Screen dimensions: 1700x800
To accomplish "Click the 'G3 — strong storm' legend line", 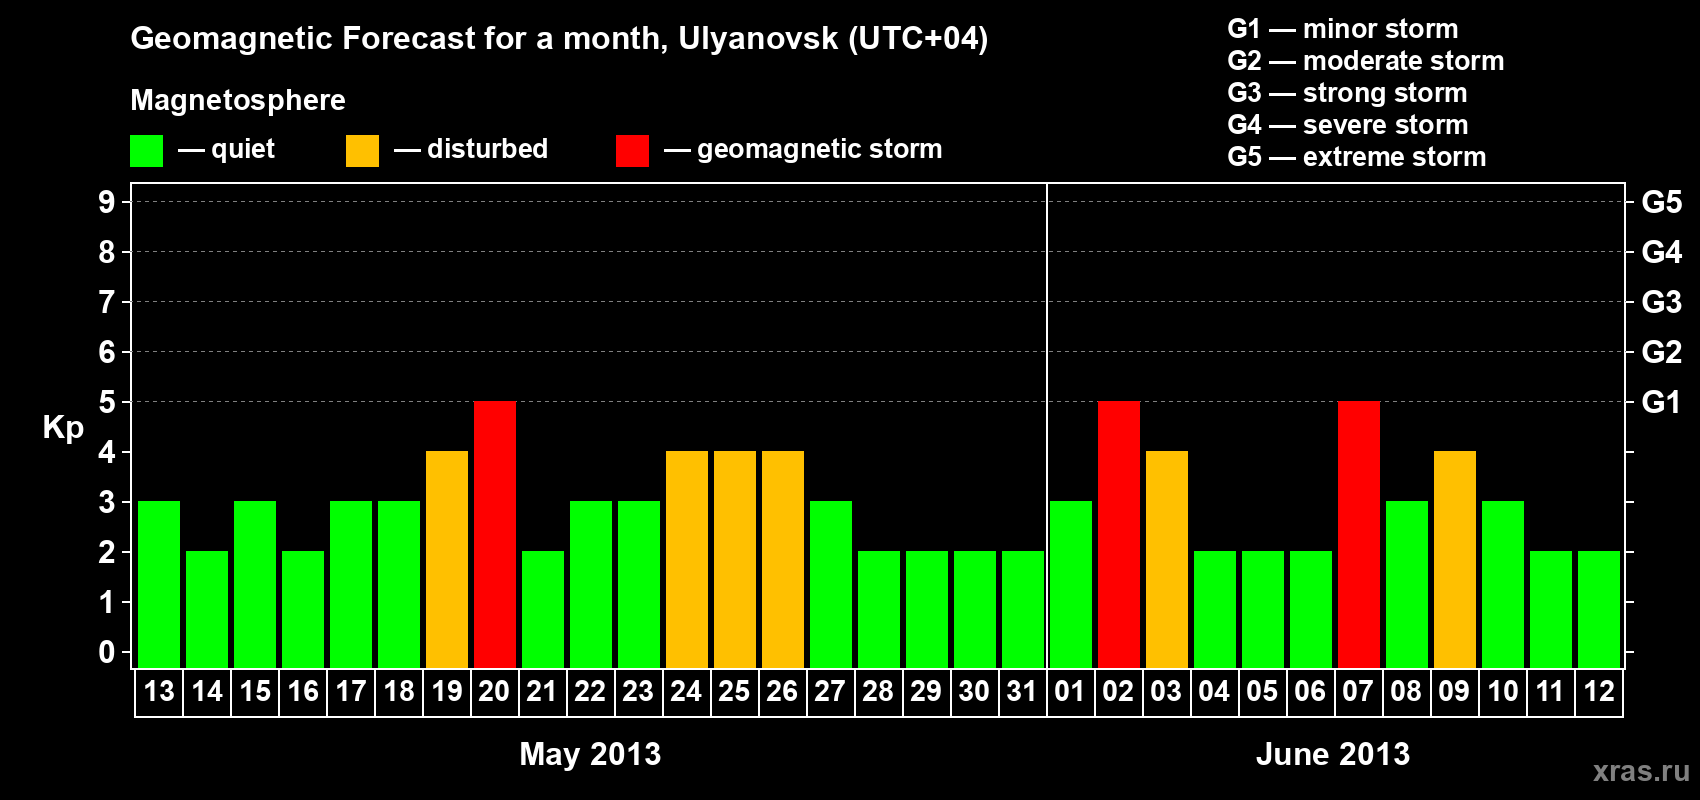I will tap(1347, 93).
